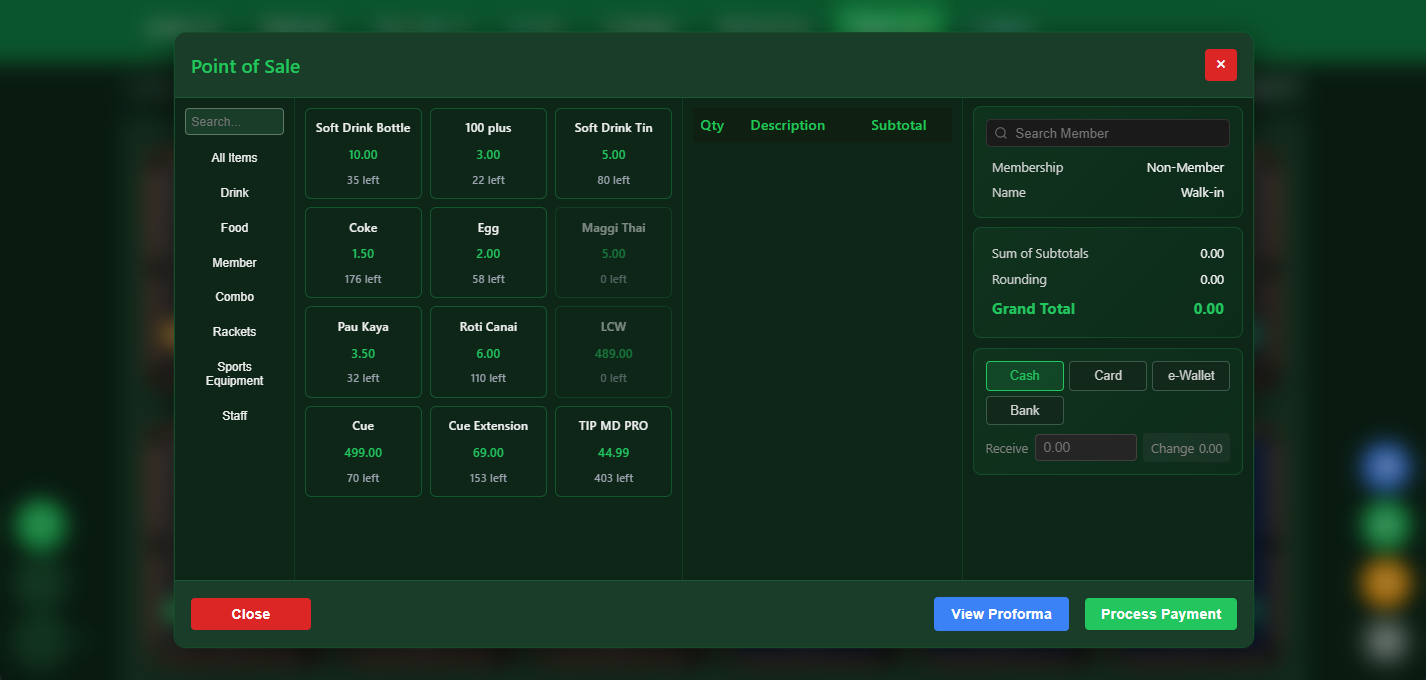Filter items by Drink category

(234, 193)
